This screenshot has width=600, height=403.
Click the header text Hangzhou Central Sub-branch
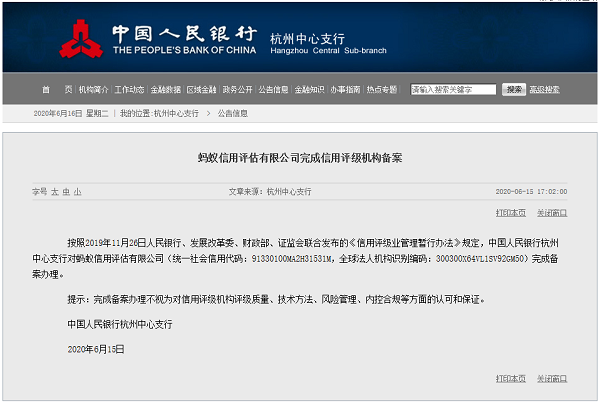point(328,51)
